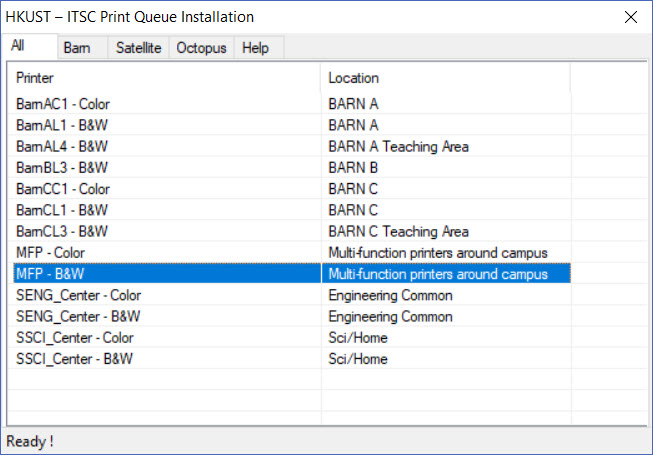Select BarnCL3 - B&W printer entry
The width and height of the screenshot is (653, 455).
(x=62, y=231)
